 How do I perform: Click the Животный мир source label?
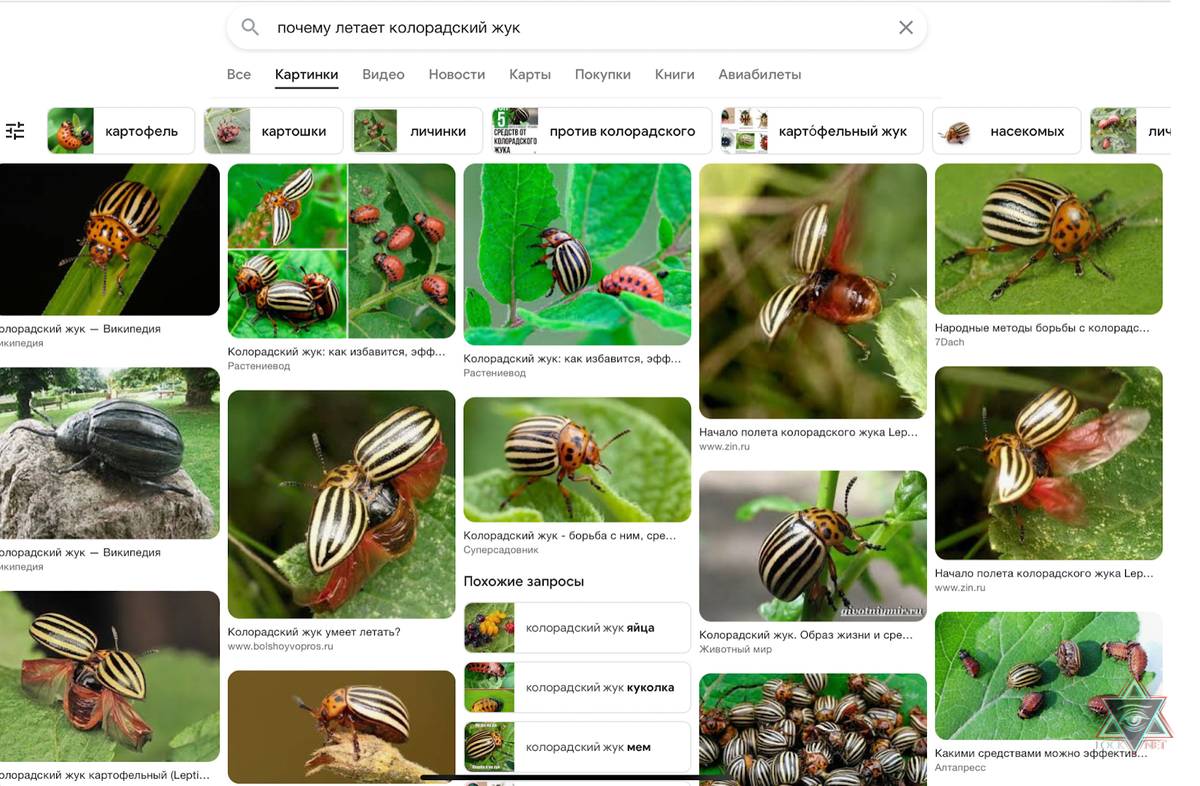point(735,650)
